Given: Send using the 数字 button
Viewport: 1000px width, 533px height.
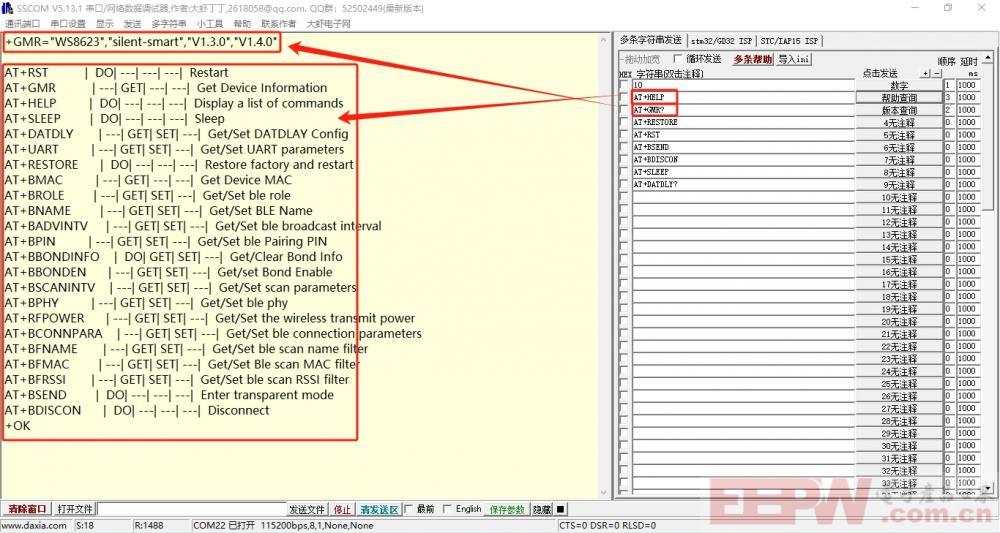Looking at the screenshot, I should [x=899, y=85].
